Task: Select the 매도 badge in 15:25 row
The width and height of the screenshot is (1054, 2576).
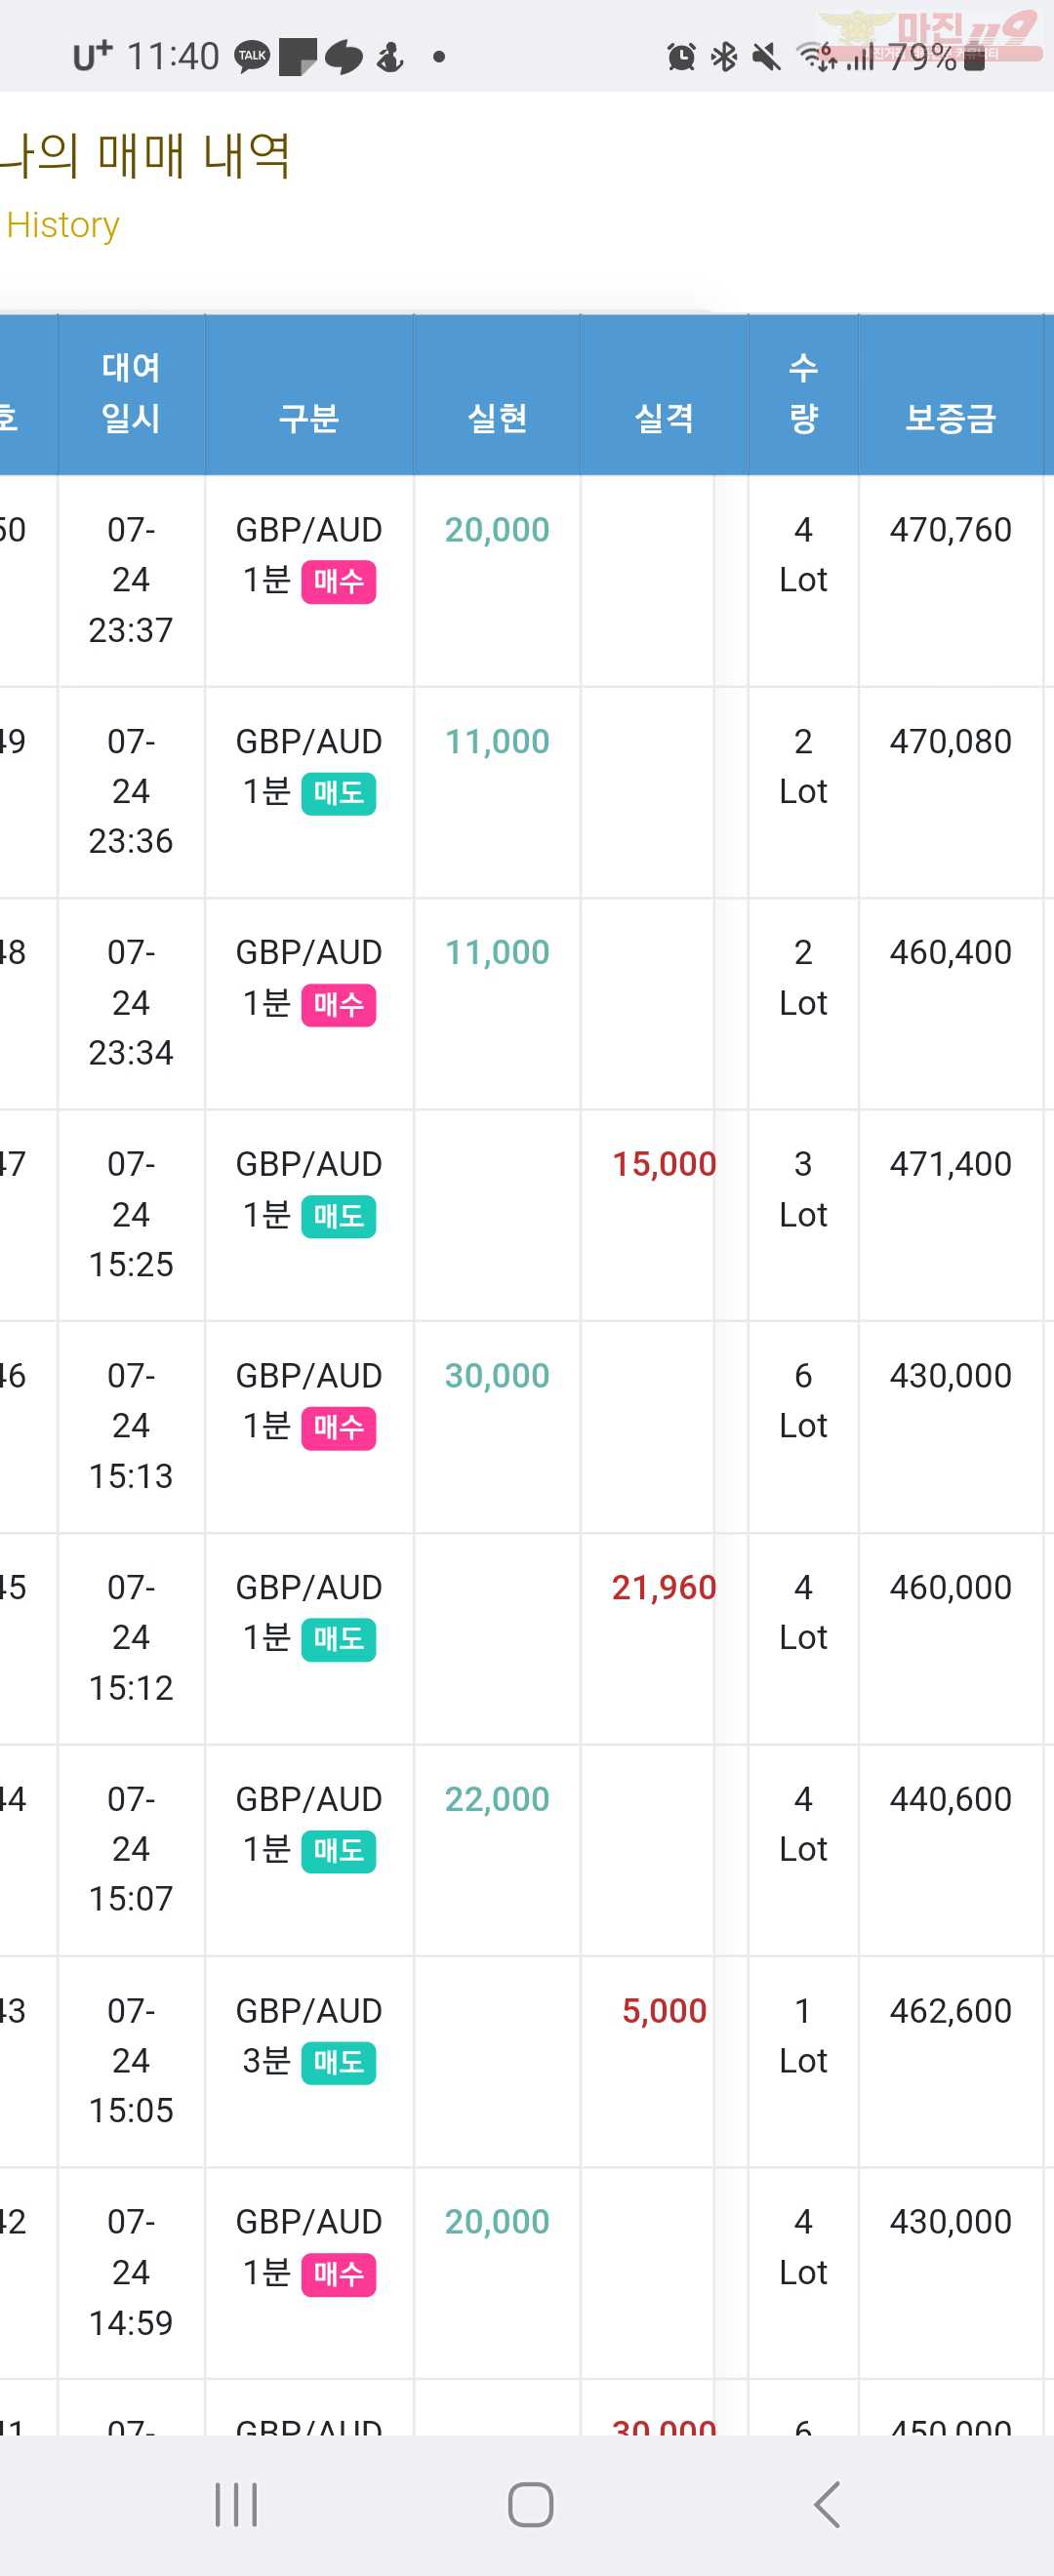Action: (x=339, y=1216)
